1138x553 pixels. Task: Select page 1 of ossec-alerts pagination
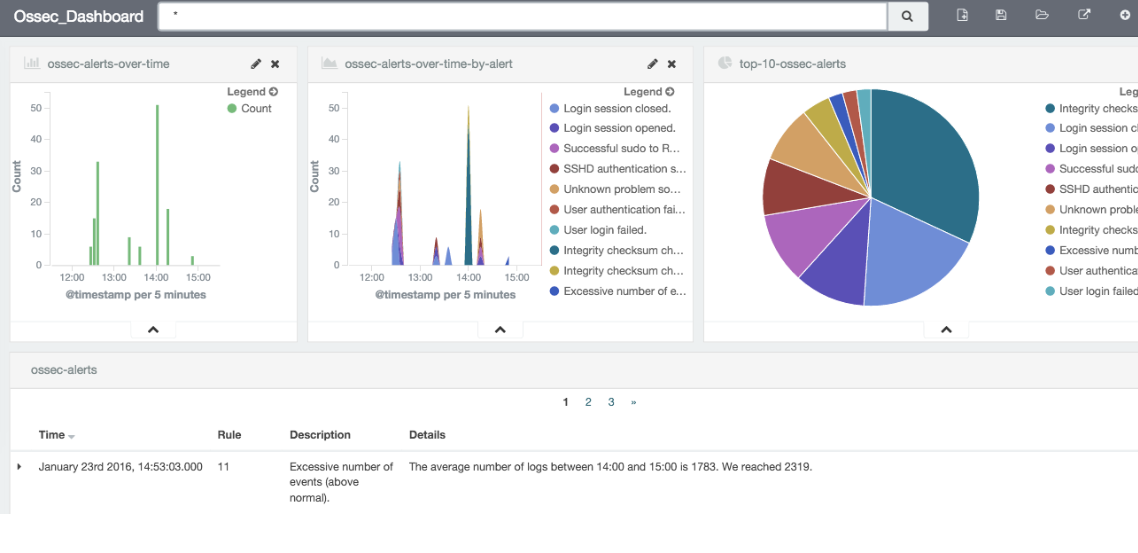[x=566, y=402]
